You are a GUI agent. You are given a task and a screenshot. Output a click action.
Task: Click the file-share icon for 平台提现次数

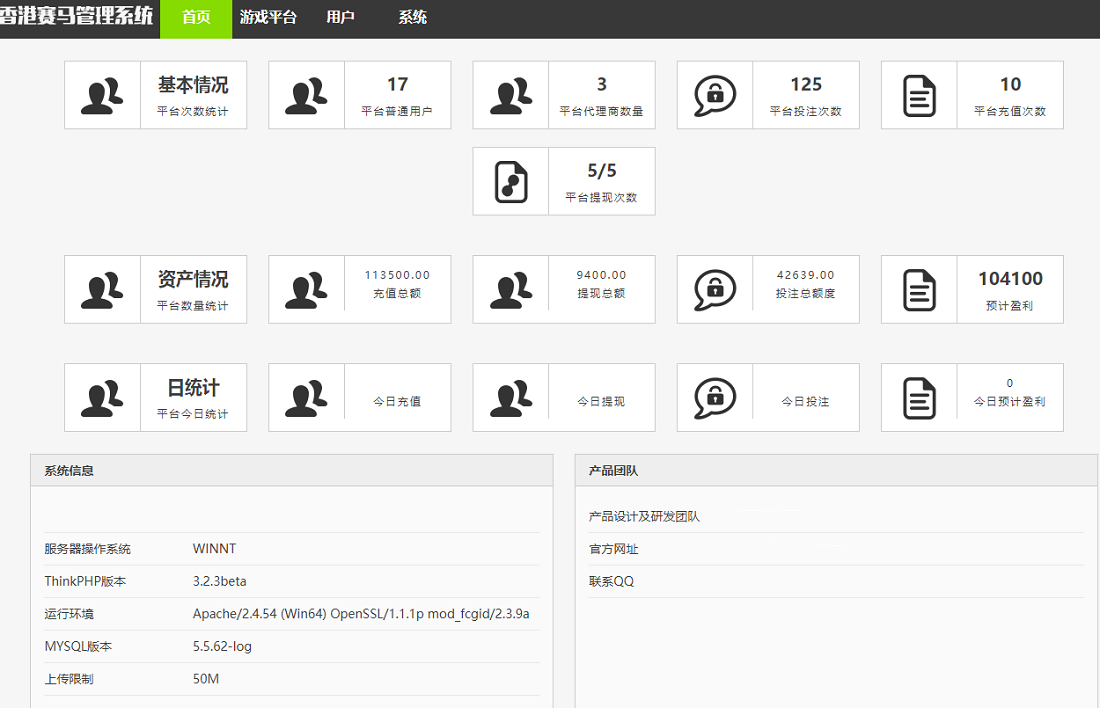[x=510, y=182]
